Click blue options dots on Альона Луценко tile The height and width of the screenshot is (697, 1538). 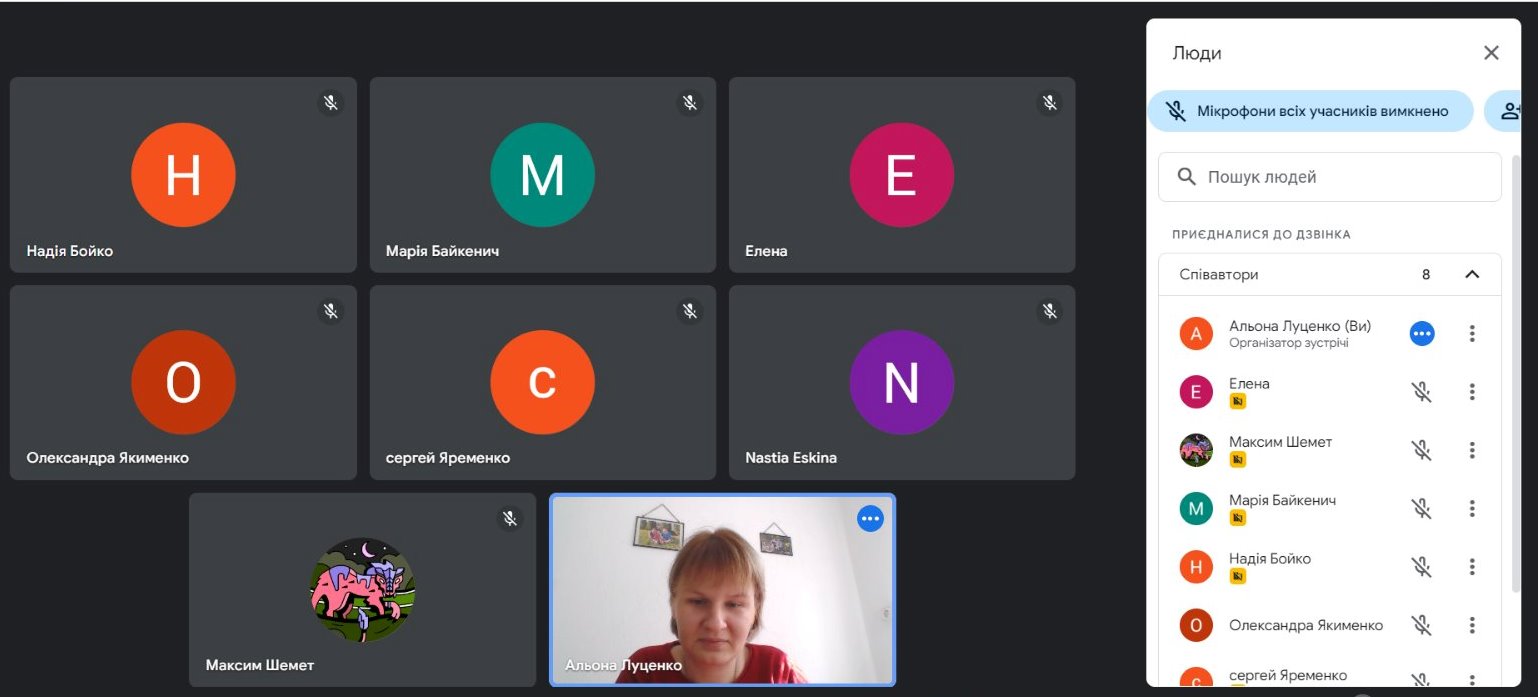870,518
